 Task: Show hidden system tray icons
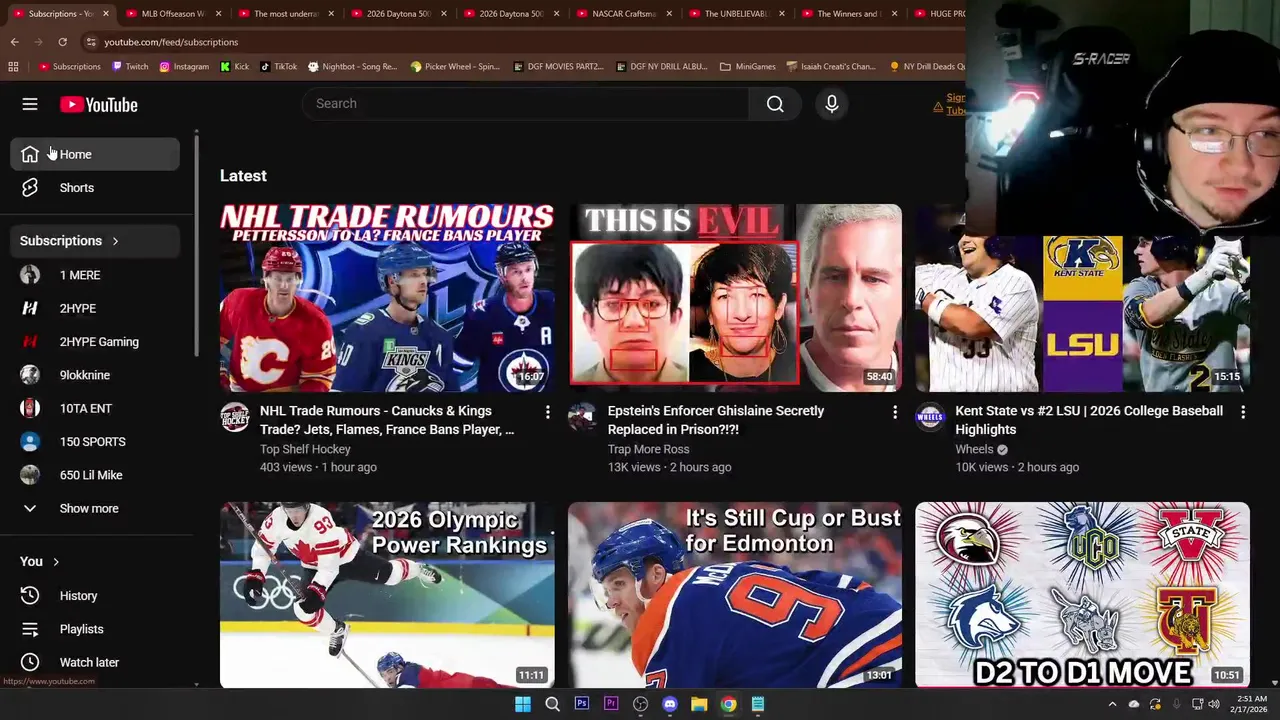(x=1112, y=704)
